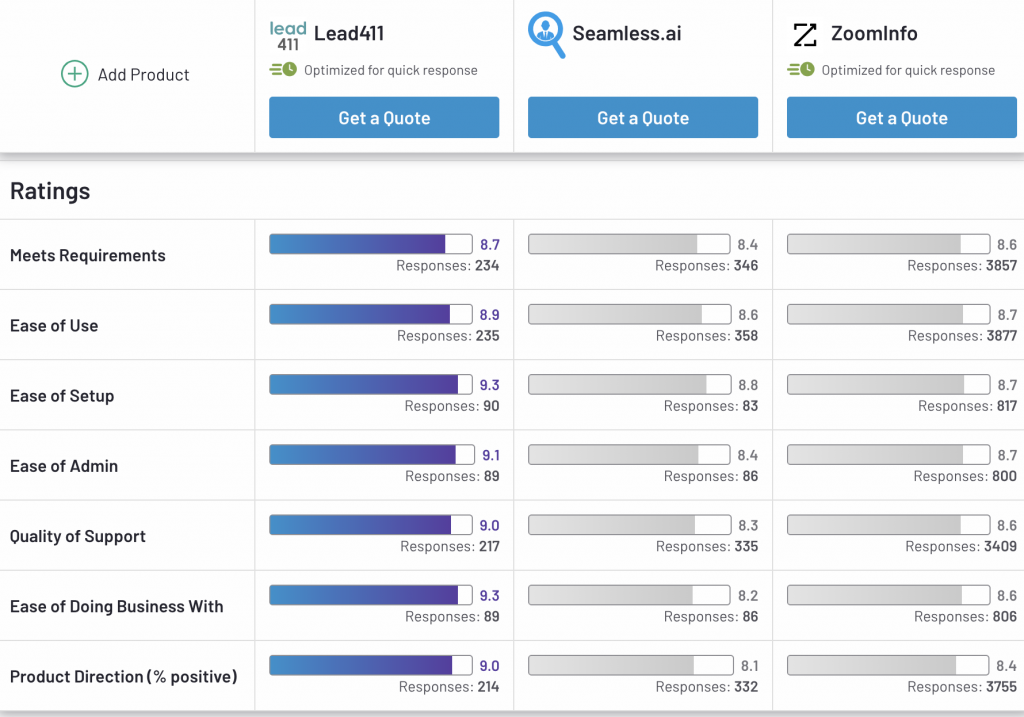Image resolution: width=1024 pixels, height=717 pixels.
Task: Click Lead411's Meets Requirements rating bar
Action: tap(370, 244)
